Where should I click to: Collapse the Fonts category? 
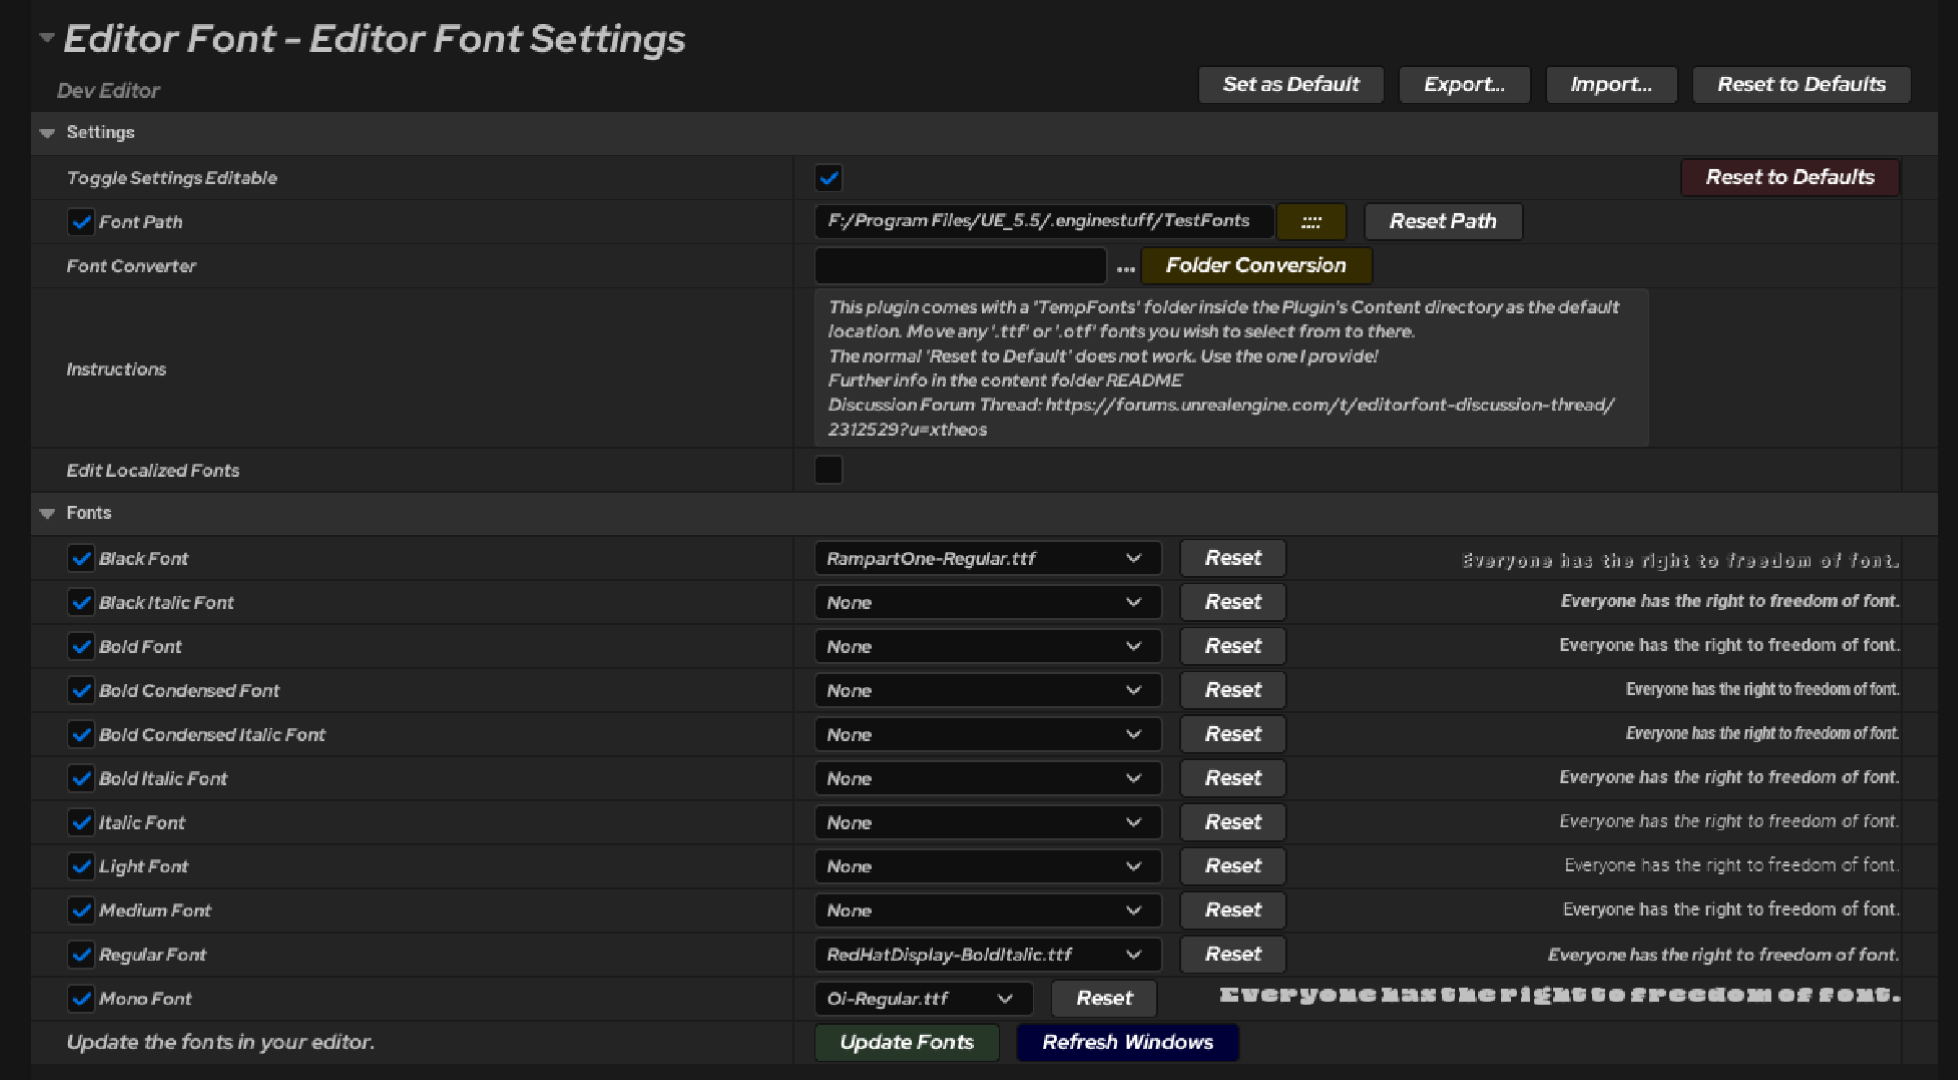(x=47, y=513)
